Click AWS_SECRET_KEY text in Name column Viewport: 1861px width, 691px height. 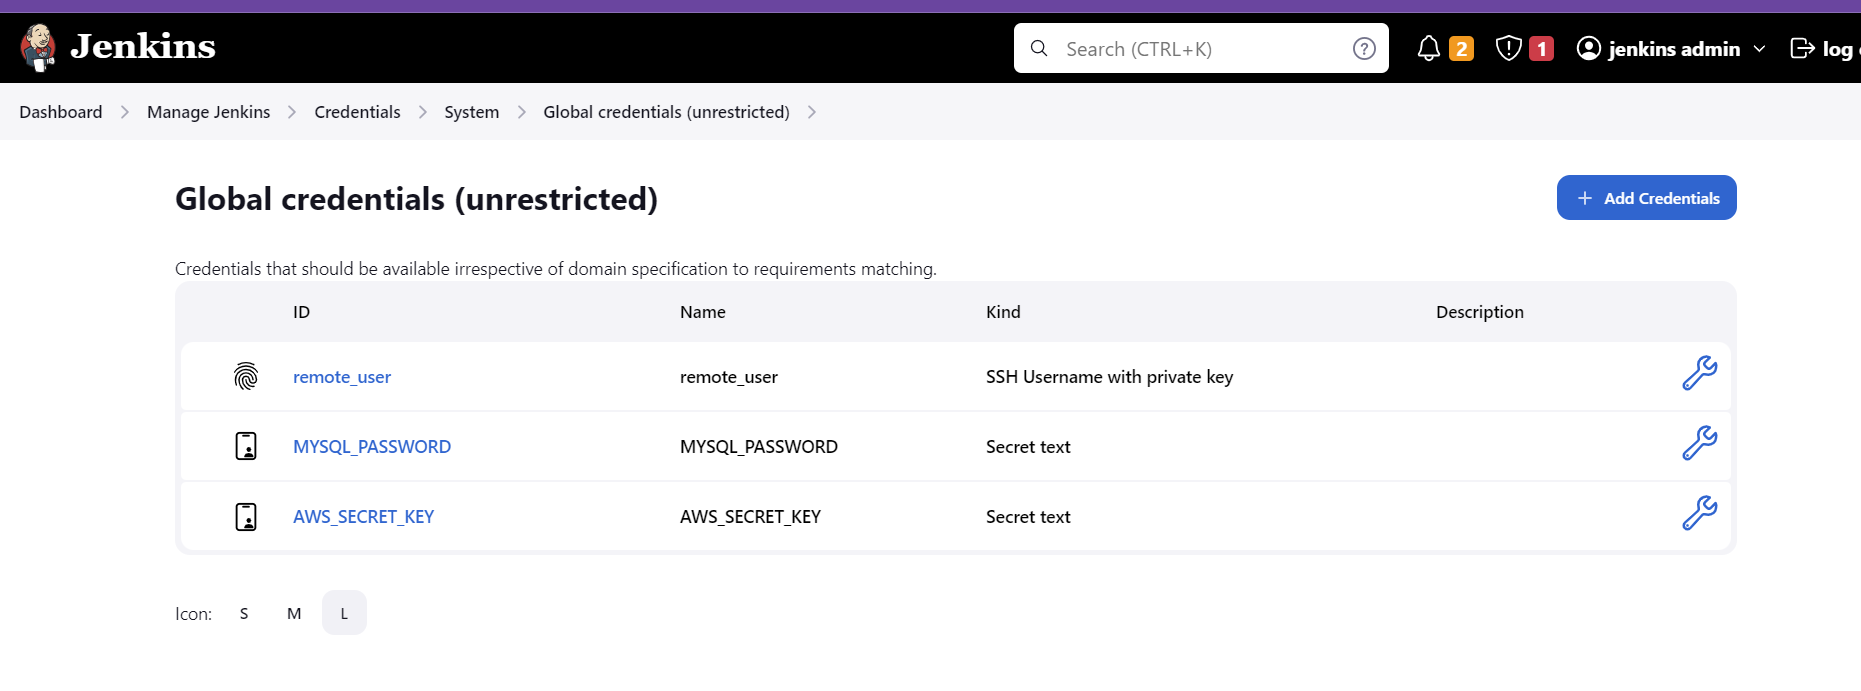click(x=750, y=517)
